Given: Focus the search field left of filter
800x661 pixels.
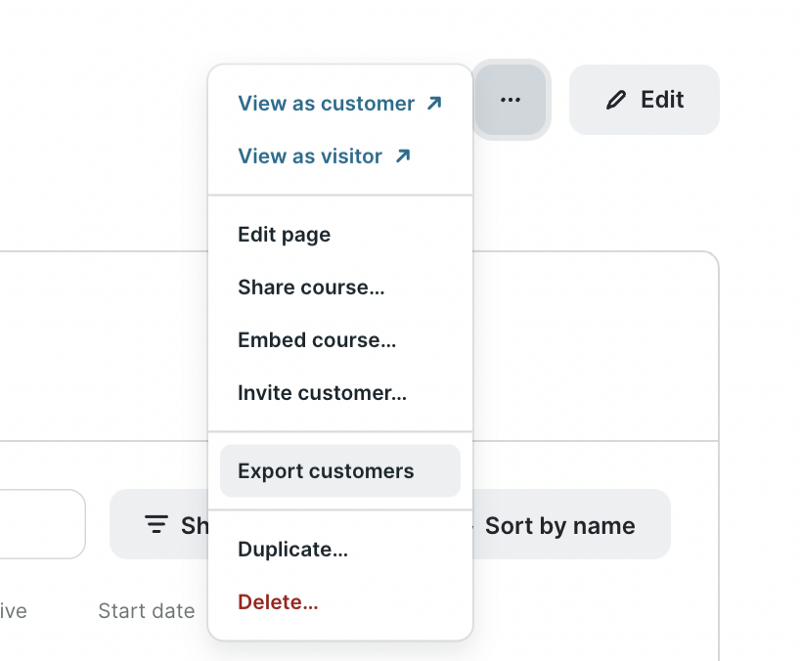Looking at the screenshot, I should (40, 524).
